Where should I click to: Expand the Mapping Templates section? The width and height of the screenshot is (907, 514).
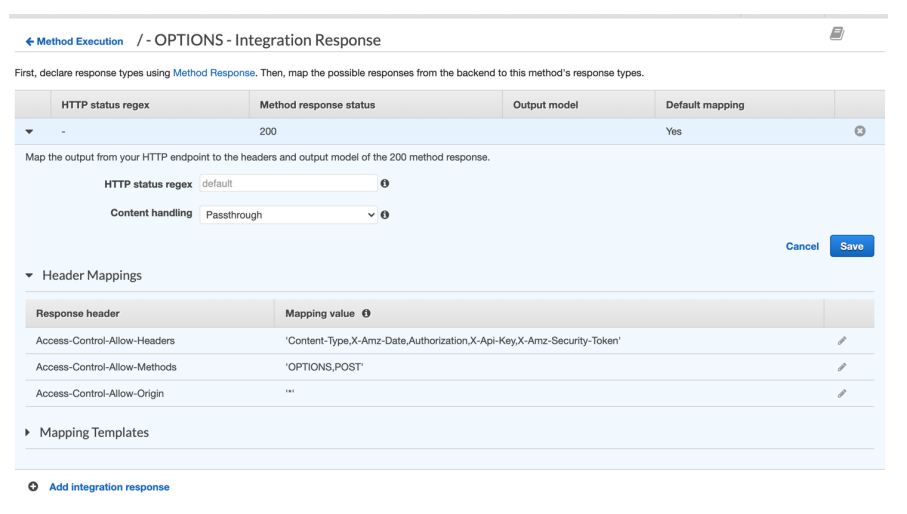click(28, 433)
